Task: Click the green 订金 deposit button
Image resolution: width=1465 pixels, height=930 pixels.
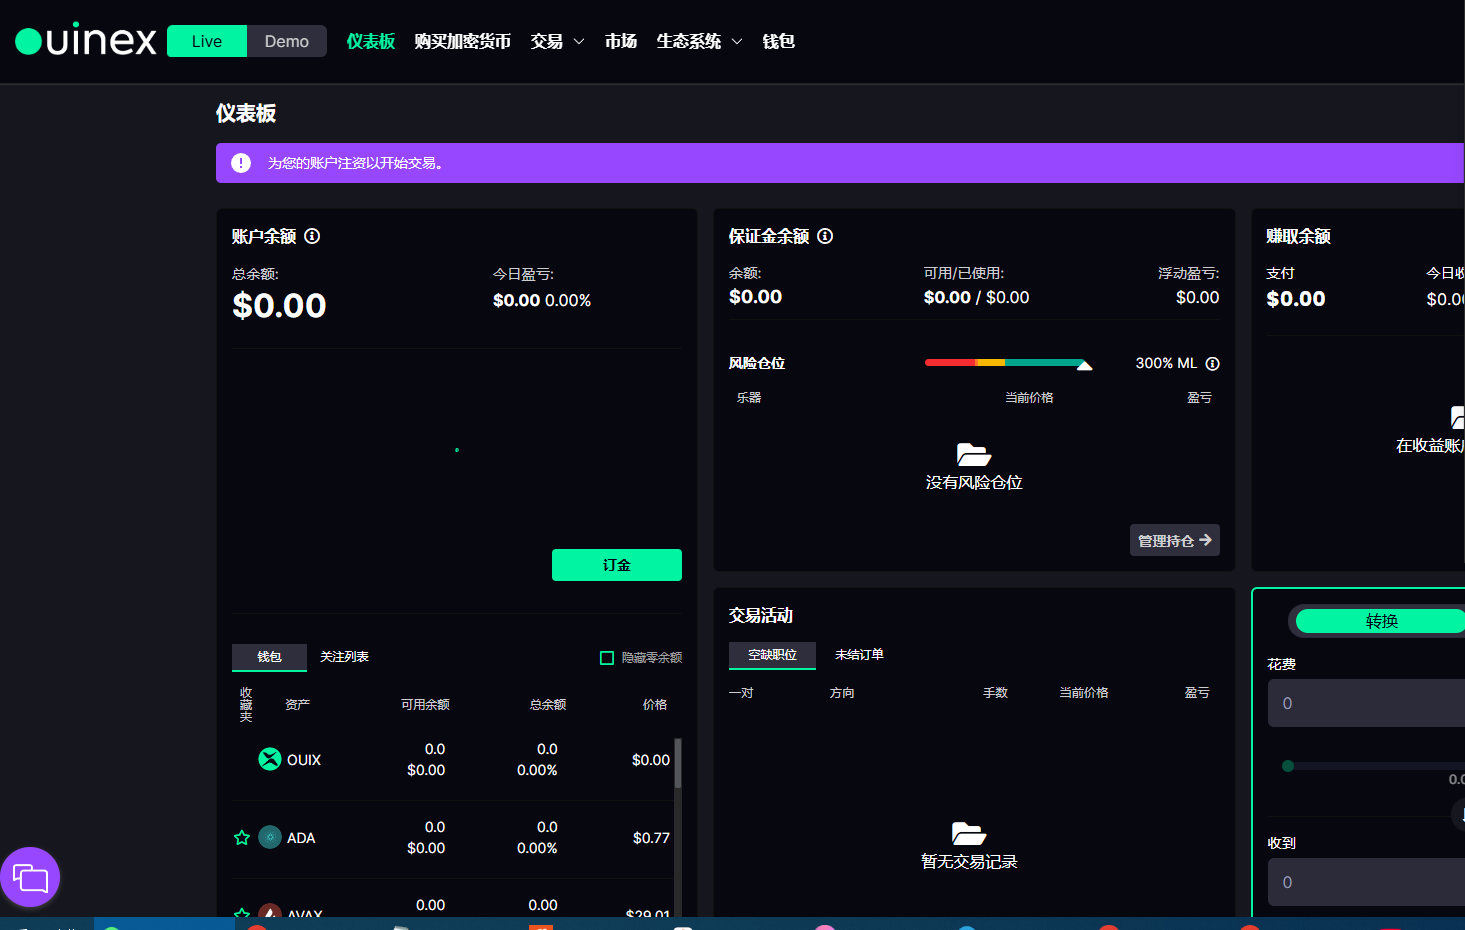Action: click(616, 565)
